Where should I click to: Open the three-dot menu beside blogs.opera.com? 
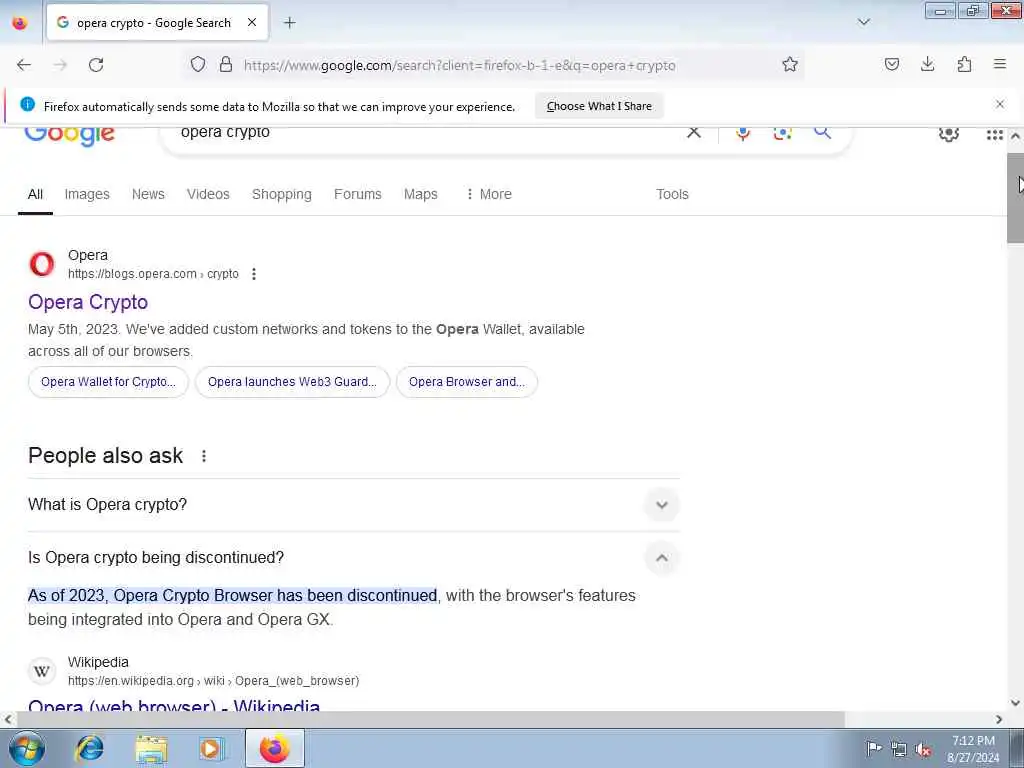[x=254, y=274]
